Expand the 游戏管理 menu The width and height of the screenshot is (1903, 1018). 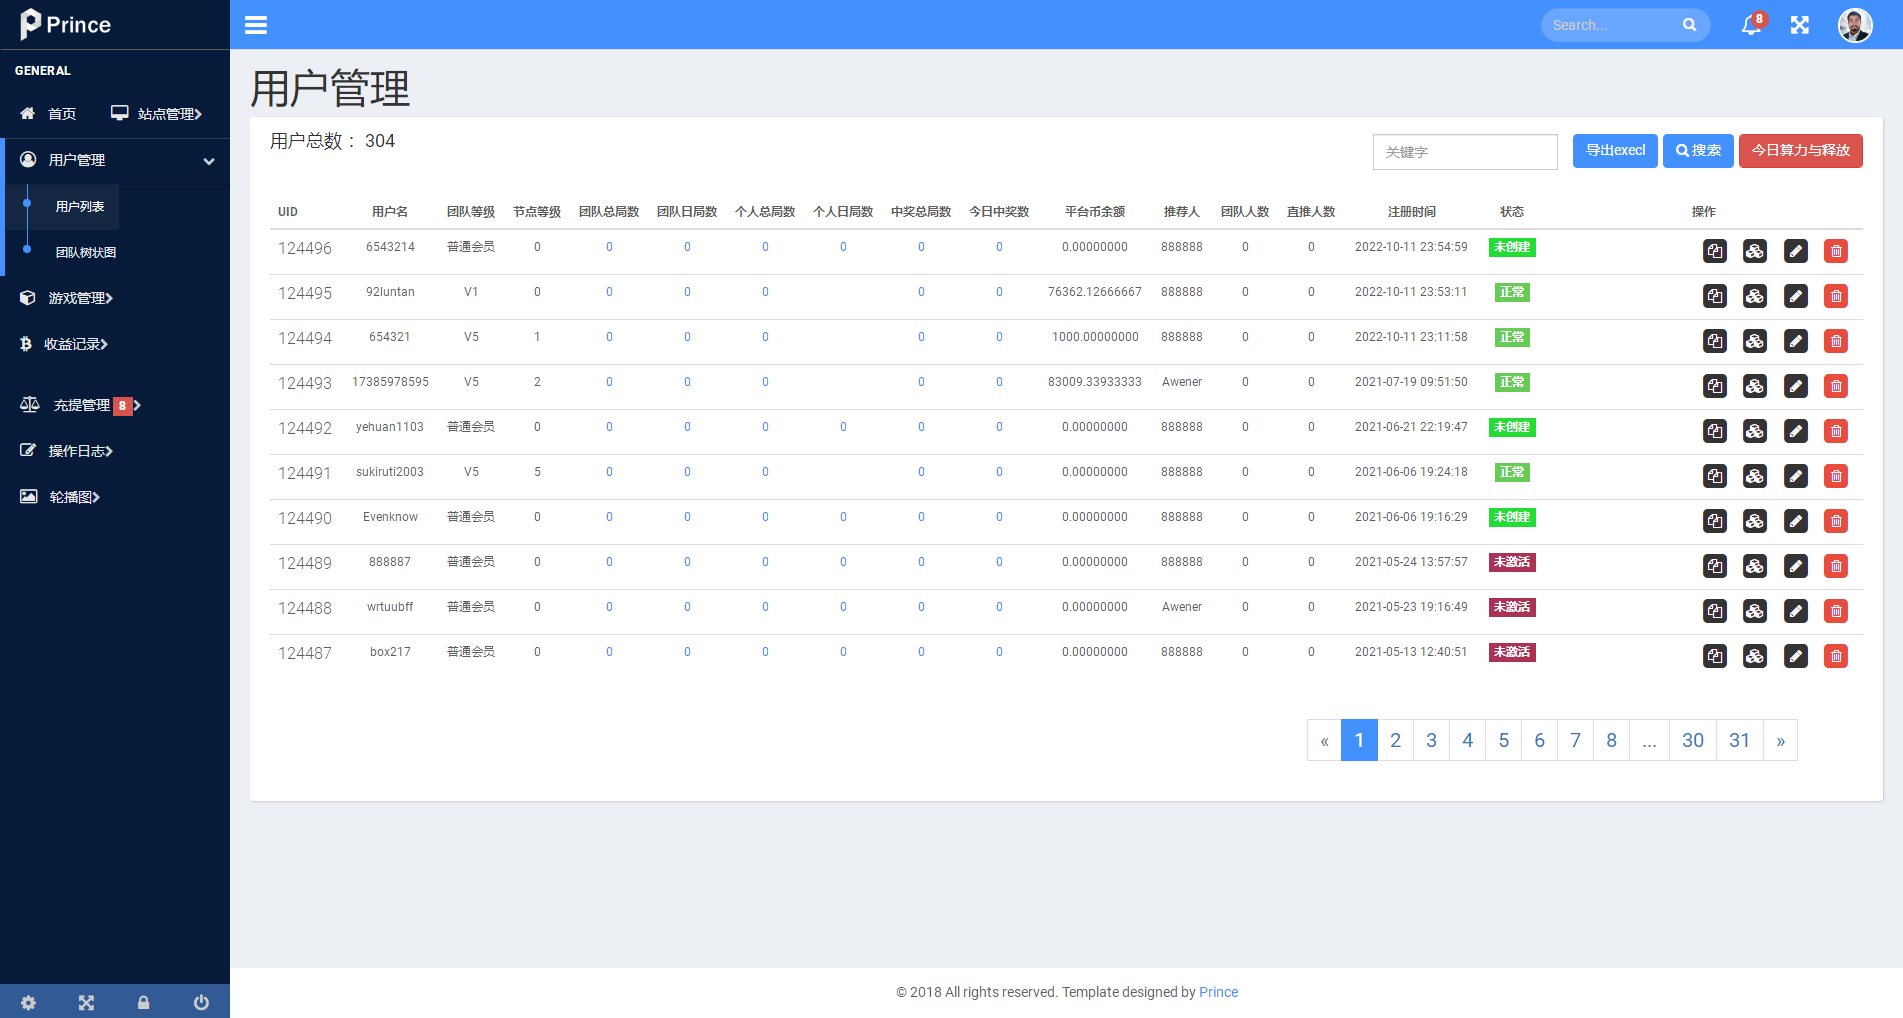(66, 298)
